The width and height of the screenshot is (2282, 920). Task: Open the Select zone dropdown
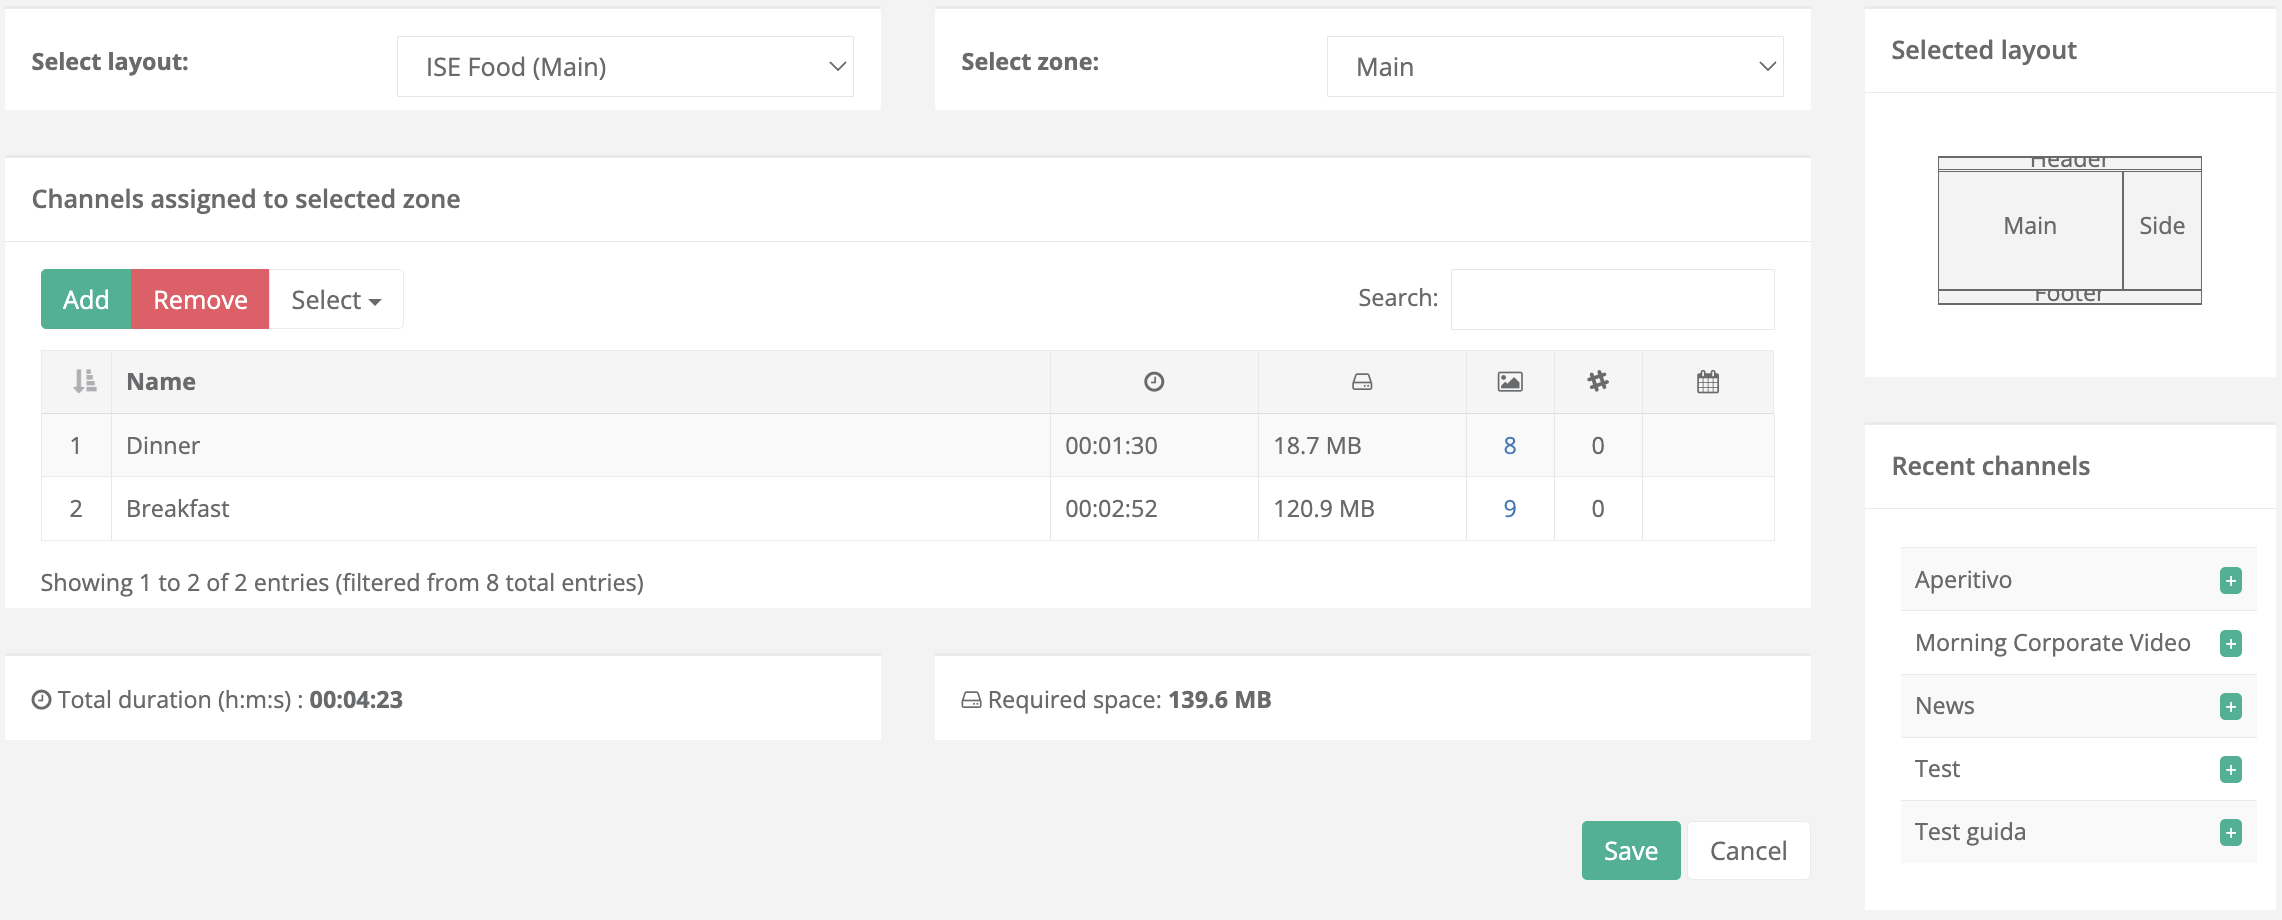[x=1554, y=67]
